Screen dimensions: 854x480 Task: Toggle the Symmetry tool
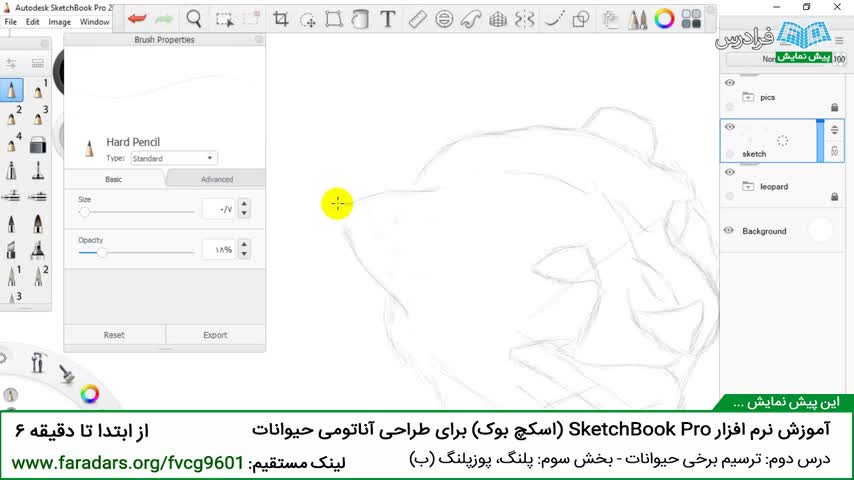[524, 20]
